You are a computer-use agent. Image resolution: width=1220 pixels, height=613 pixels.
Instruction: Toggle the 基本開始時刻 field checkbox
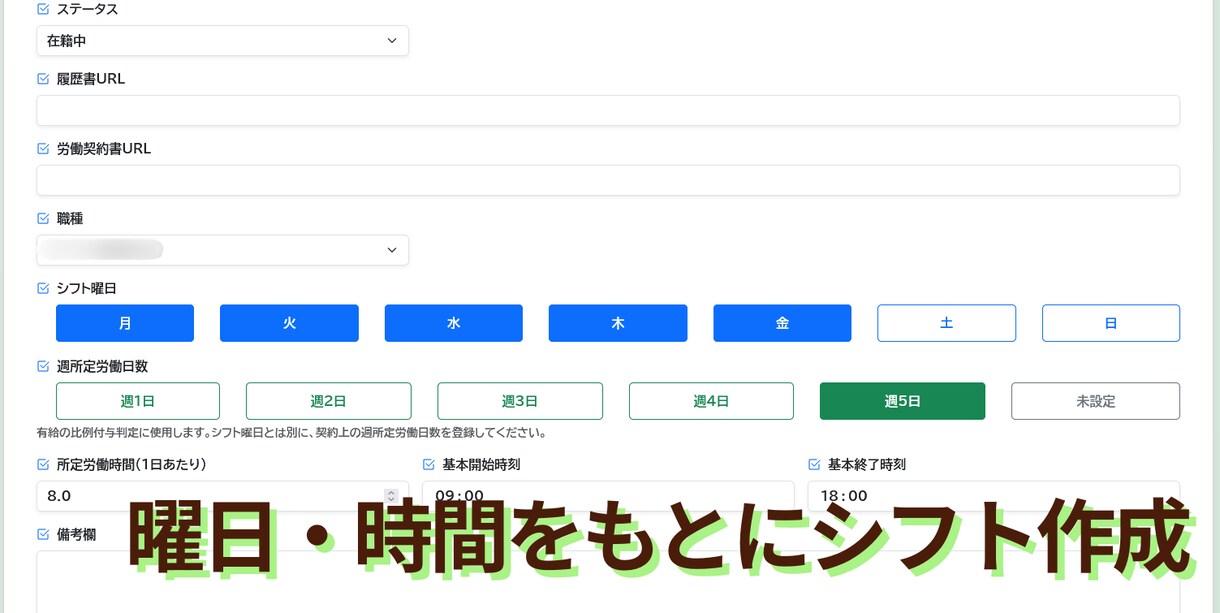tap(429, 464)
